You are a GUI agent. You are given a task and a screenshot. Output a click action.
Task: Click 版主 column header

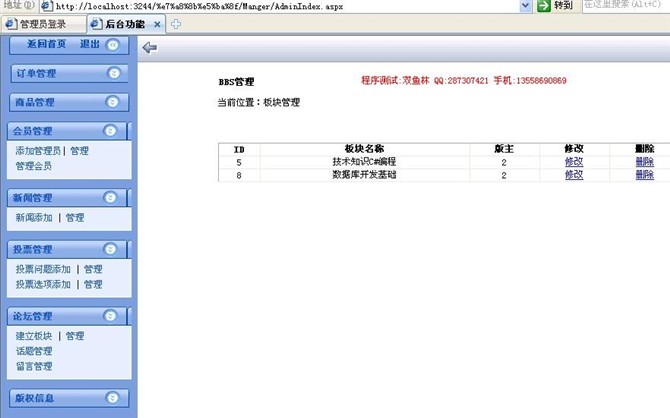(x=504, y=149)
